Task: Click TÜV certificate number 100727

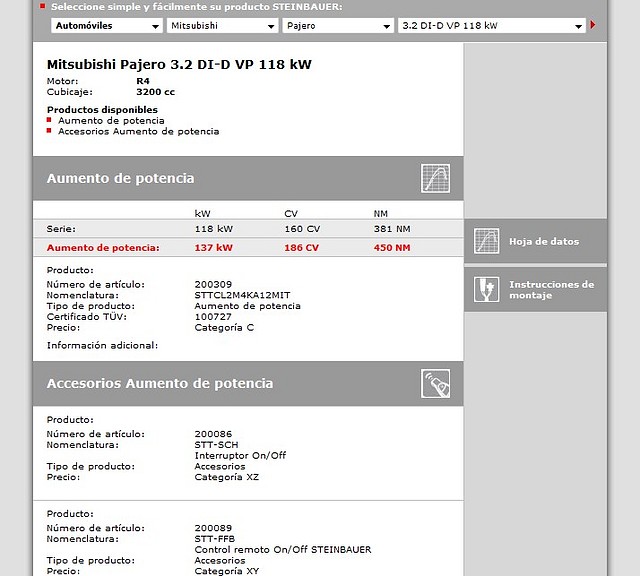Action: click(x=213, y=317)
